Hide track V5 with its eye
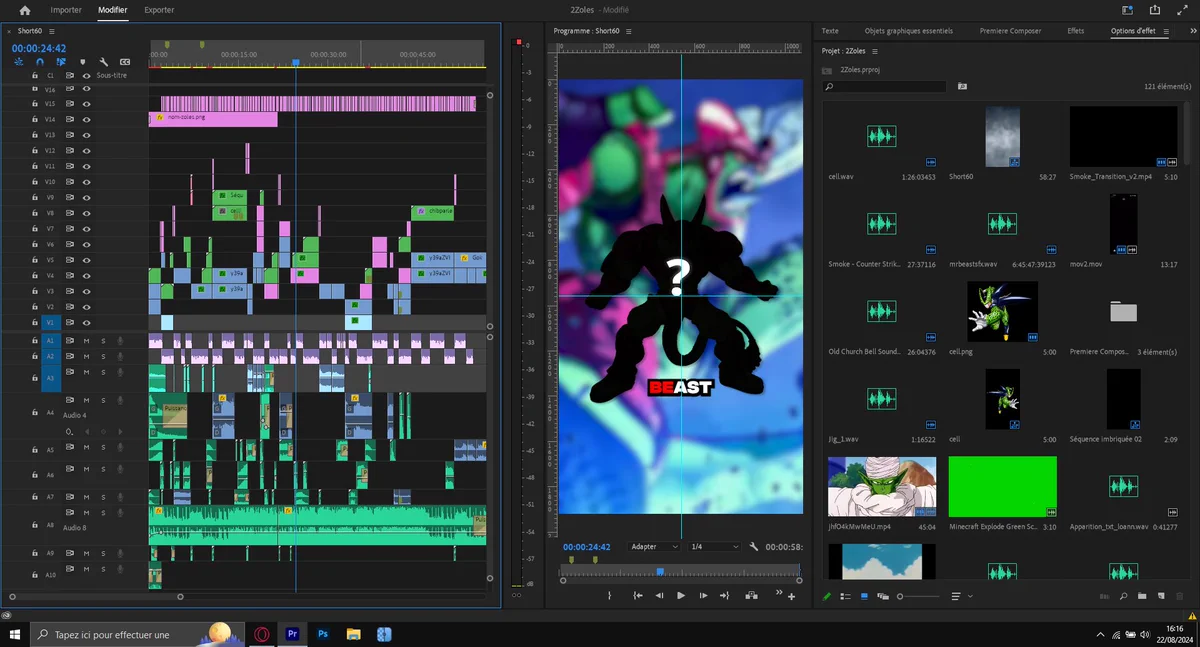 tap(87, 260)
